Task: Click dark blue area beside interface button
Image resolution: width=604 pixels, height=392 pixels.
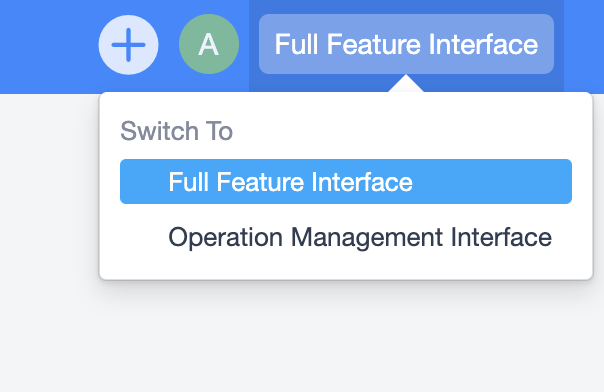Action: [559, 46]
